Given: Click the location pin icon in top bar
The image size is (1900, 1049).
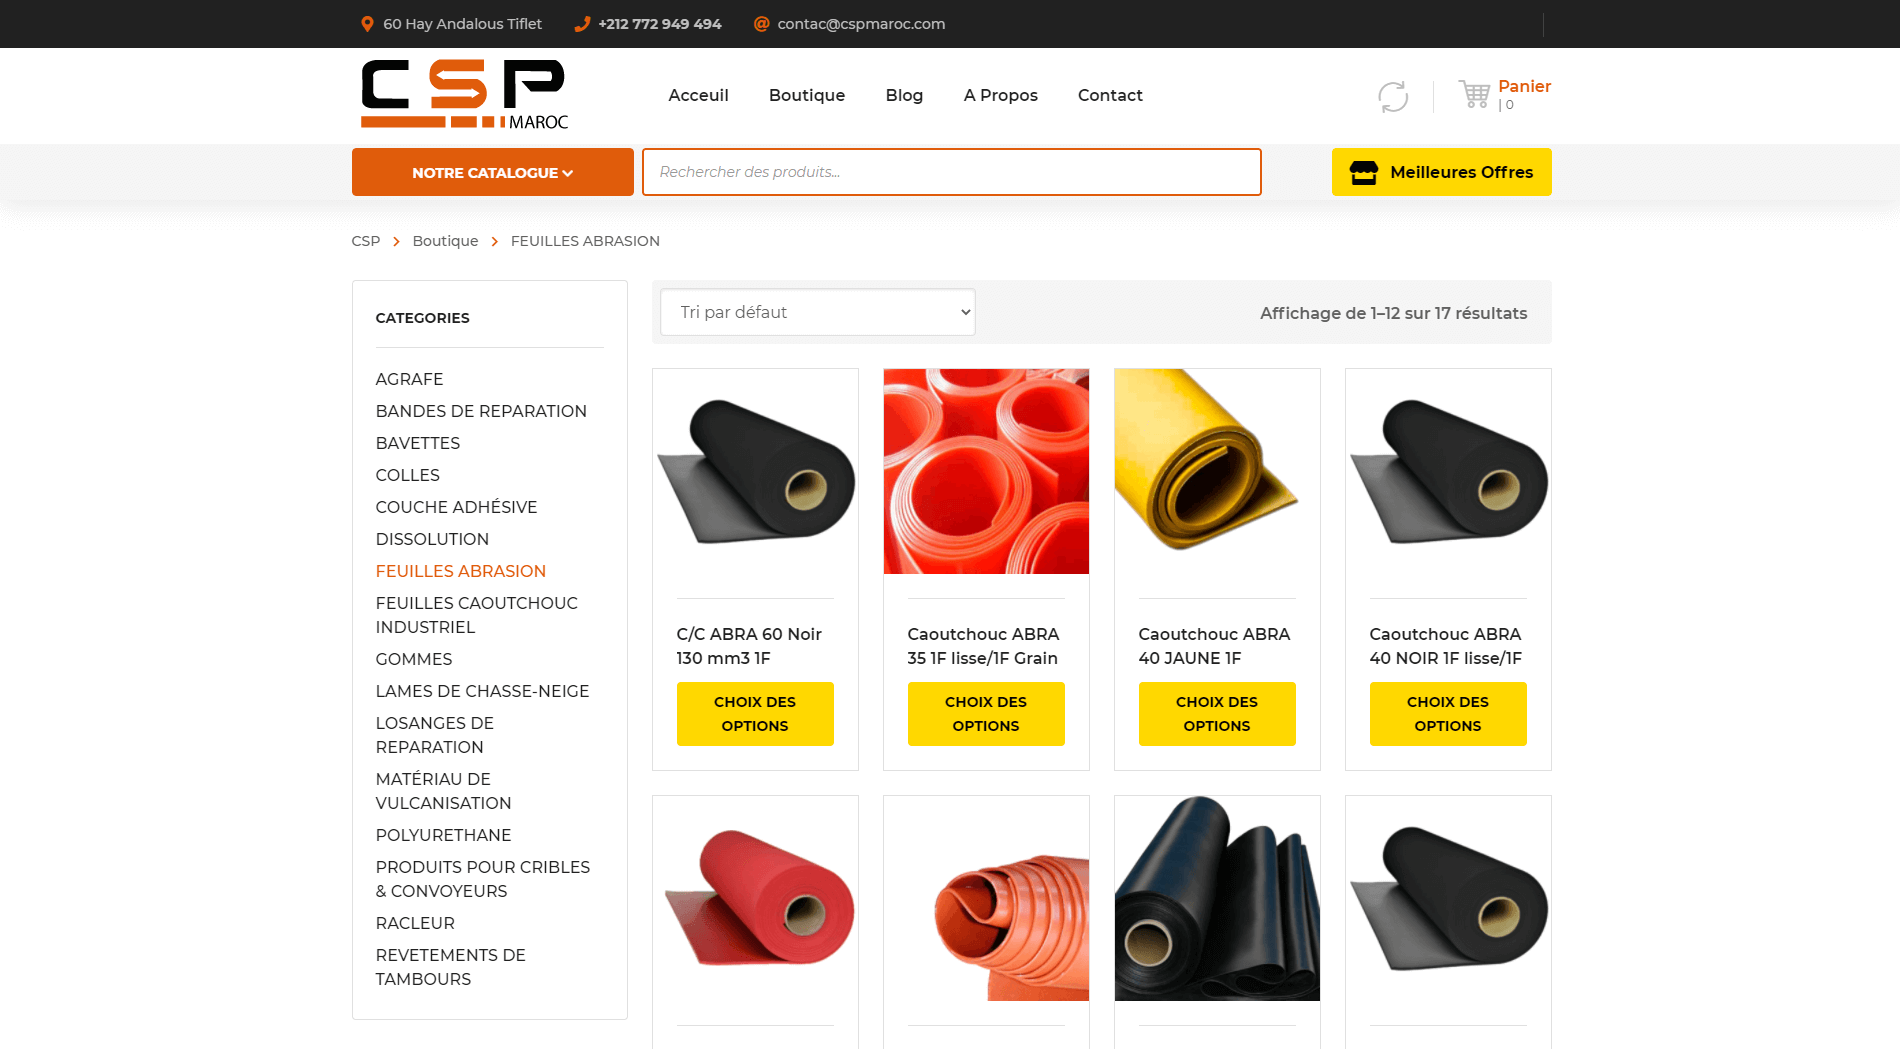Looking at the screenshot, I should point(367,24).
